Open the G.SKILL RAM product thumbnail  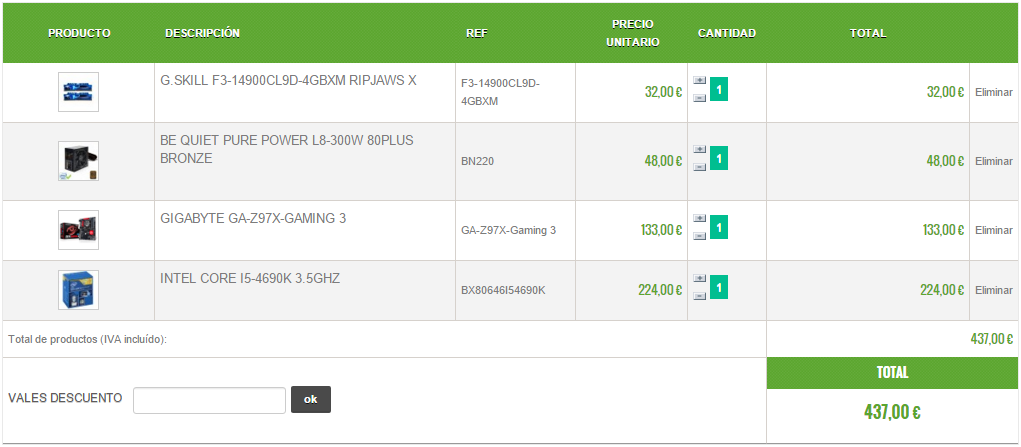coord(78,92)
